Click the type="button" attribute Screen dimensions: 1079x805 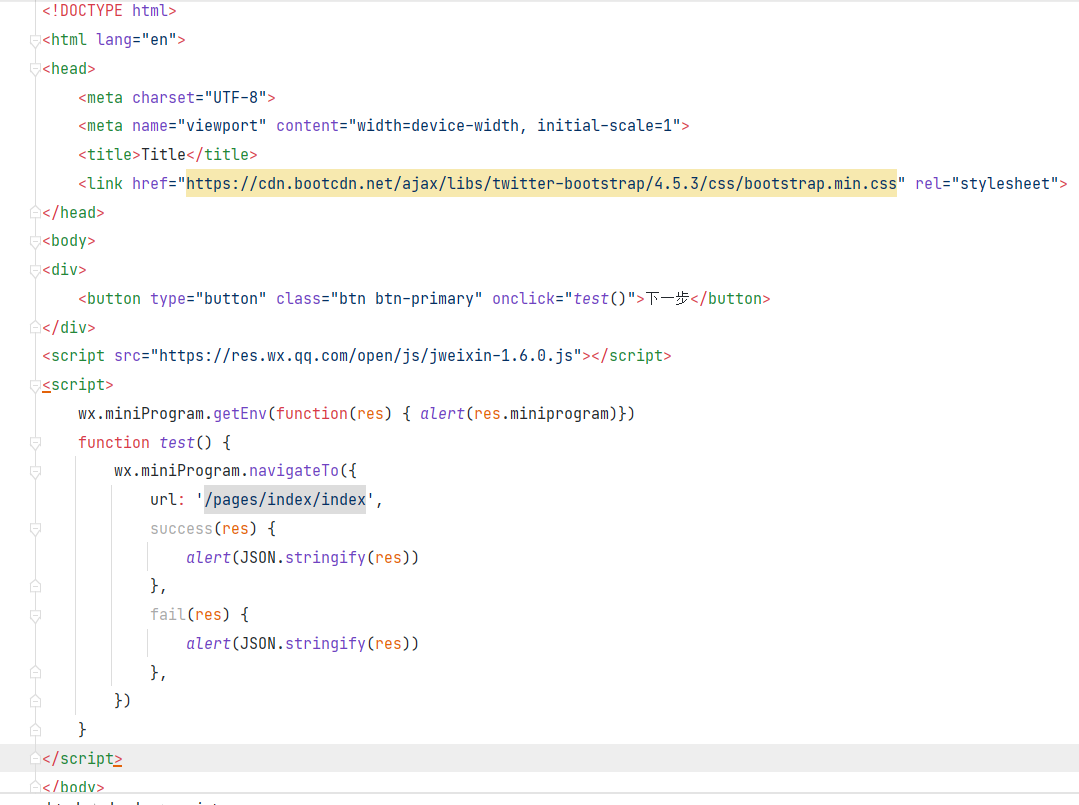(208, 299)
